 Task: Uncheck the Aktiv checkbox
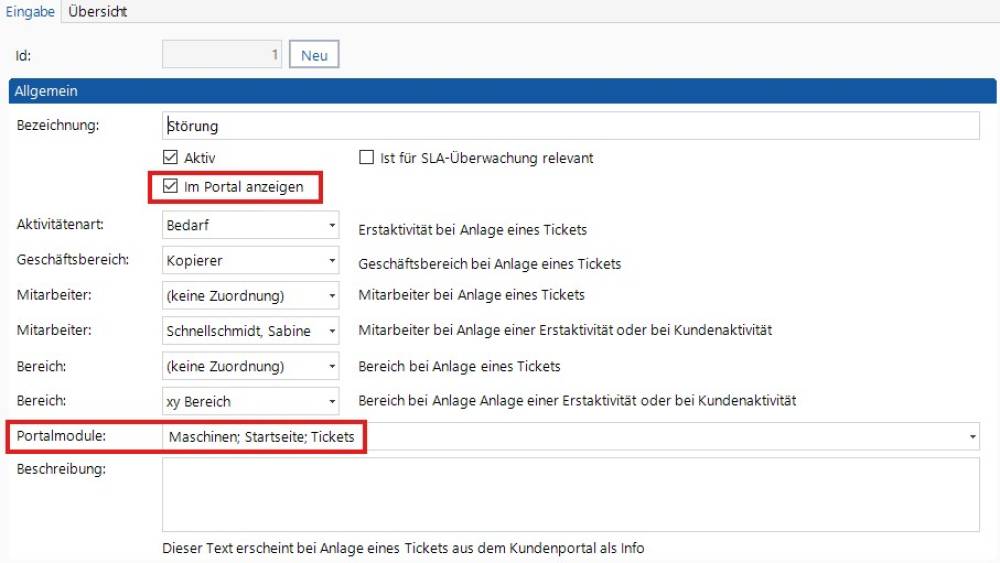[x=170, y=157]
